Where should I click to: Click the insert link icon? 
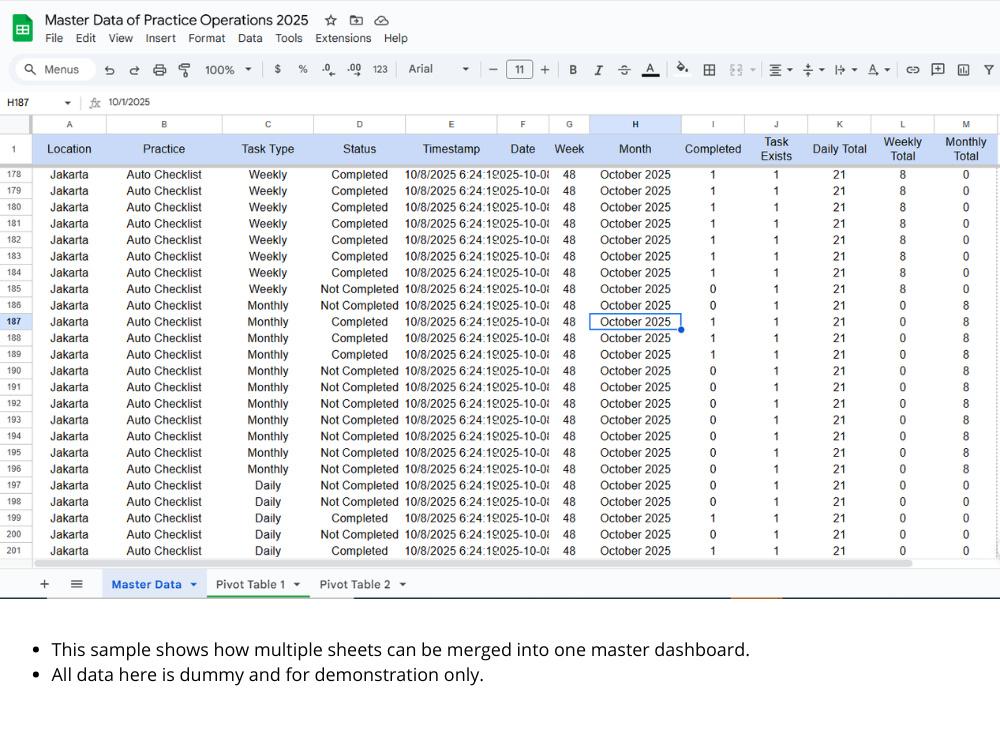913,70
